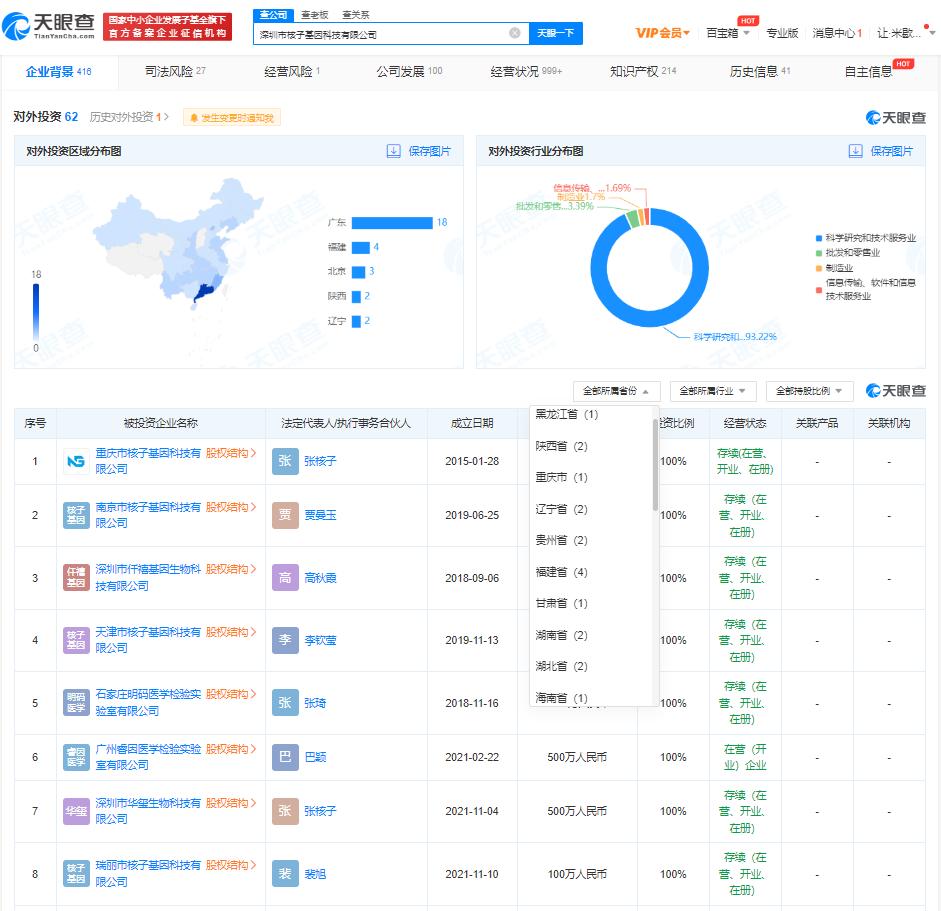Image resolution: width=941 pixels, height=911 pixels.
Task: Open 专业版 link in header
Action: (x=782, y=33)
